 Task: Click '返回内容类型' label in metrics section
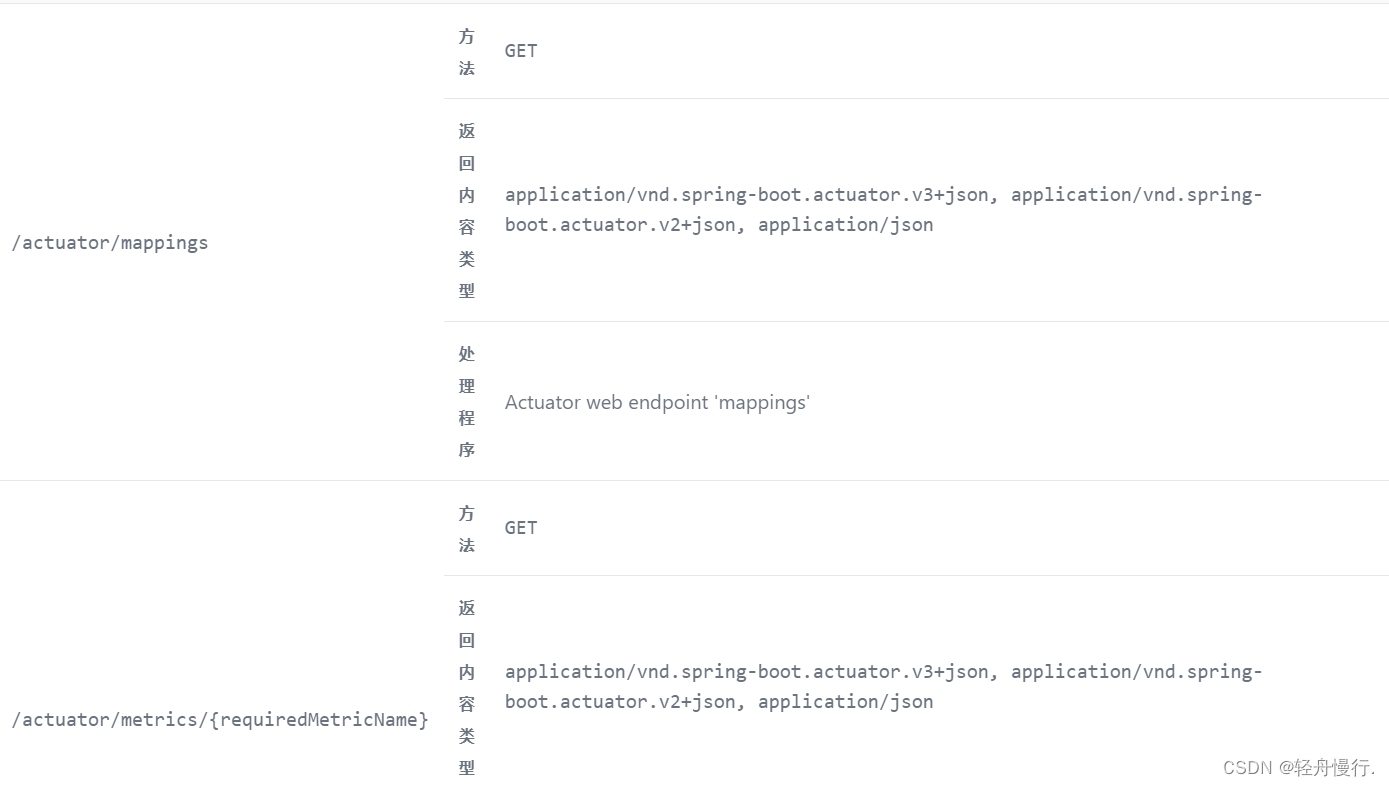[x=467, y=687]
